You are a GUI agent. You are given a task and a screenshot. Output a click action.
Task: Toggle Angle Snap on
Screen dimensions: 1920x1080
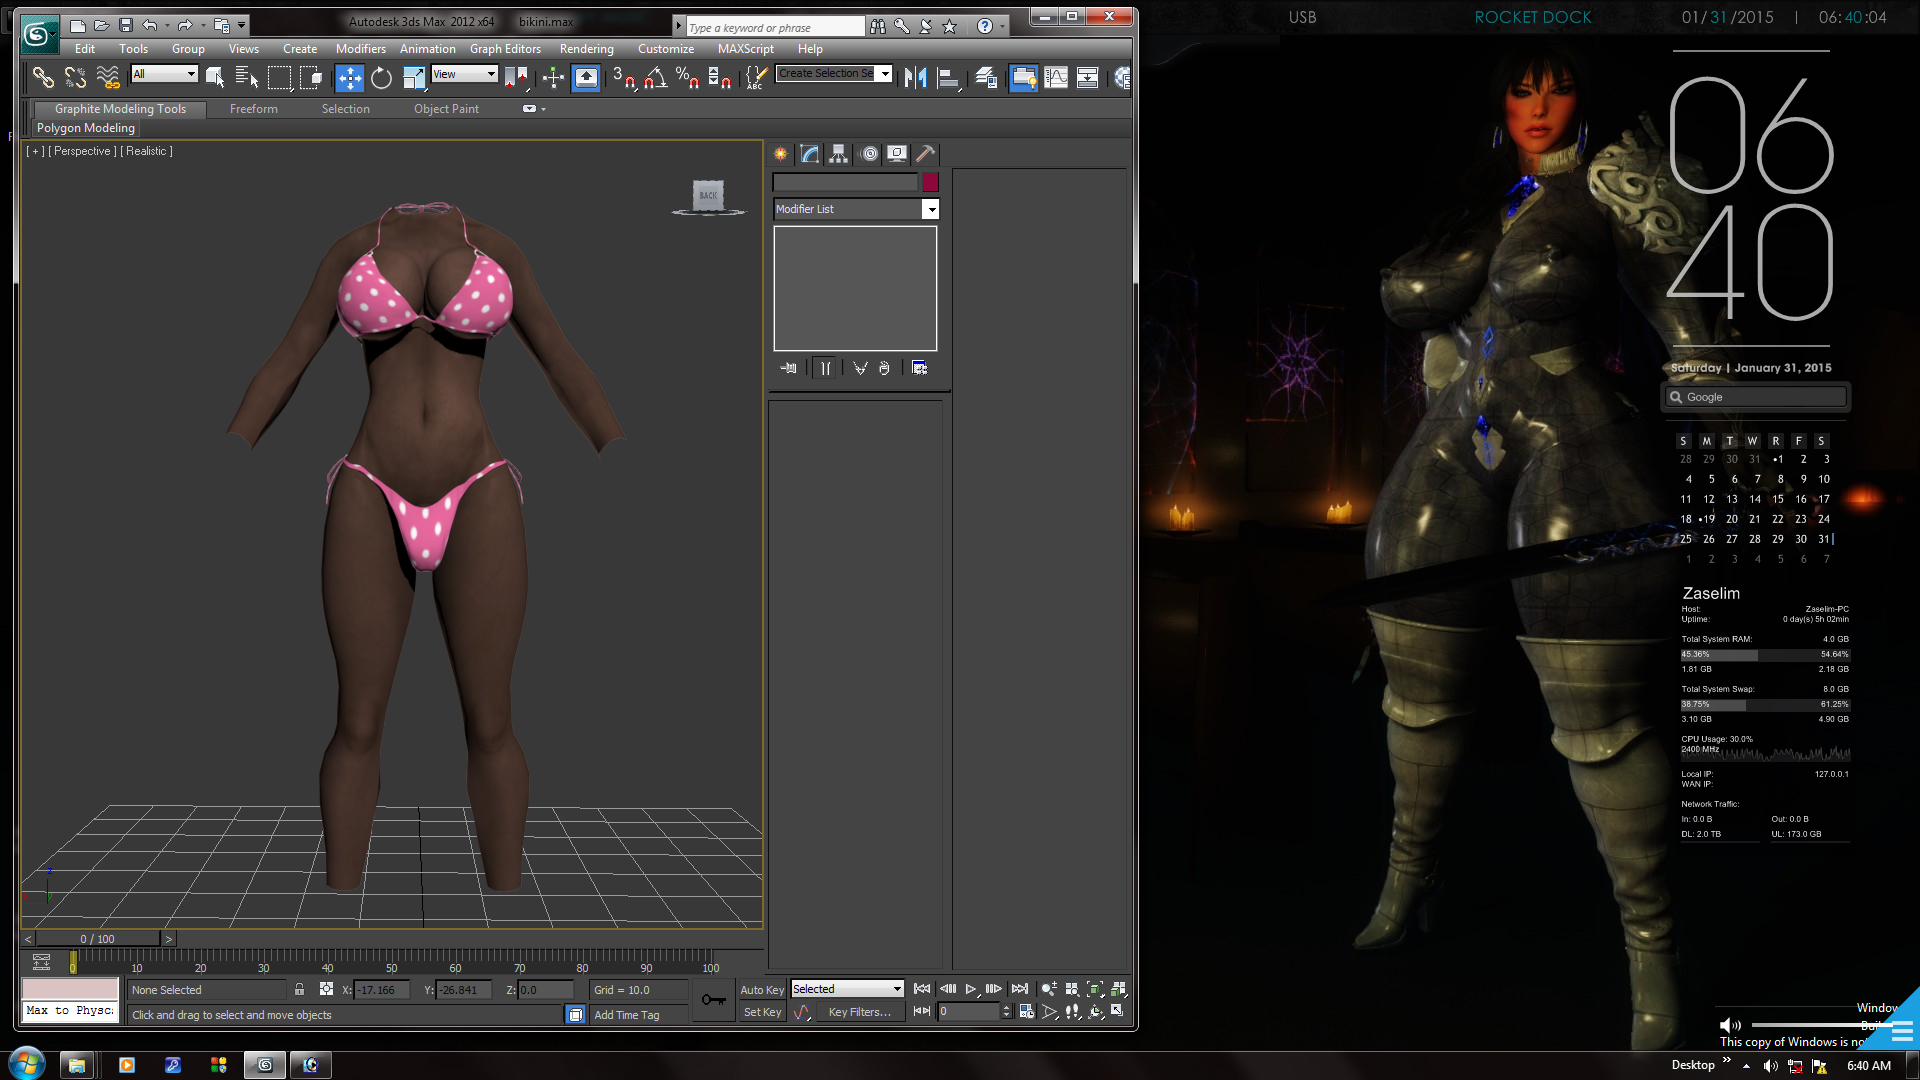click(656, 77)
